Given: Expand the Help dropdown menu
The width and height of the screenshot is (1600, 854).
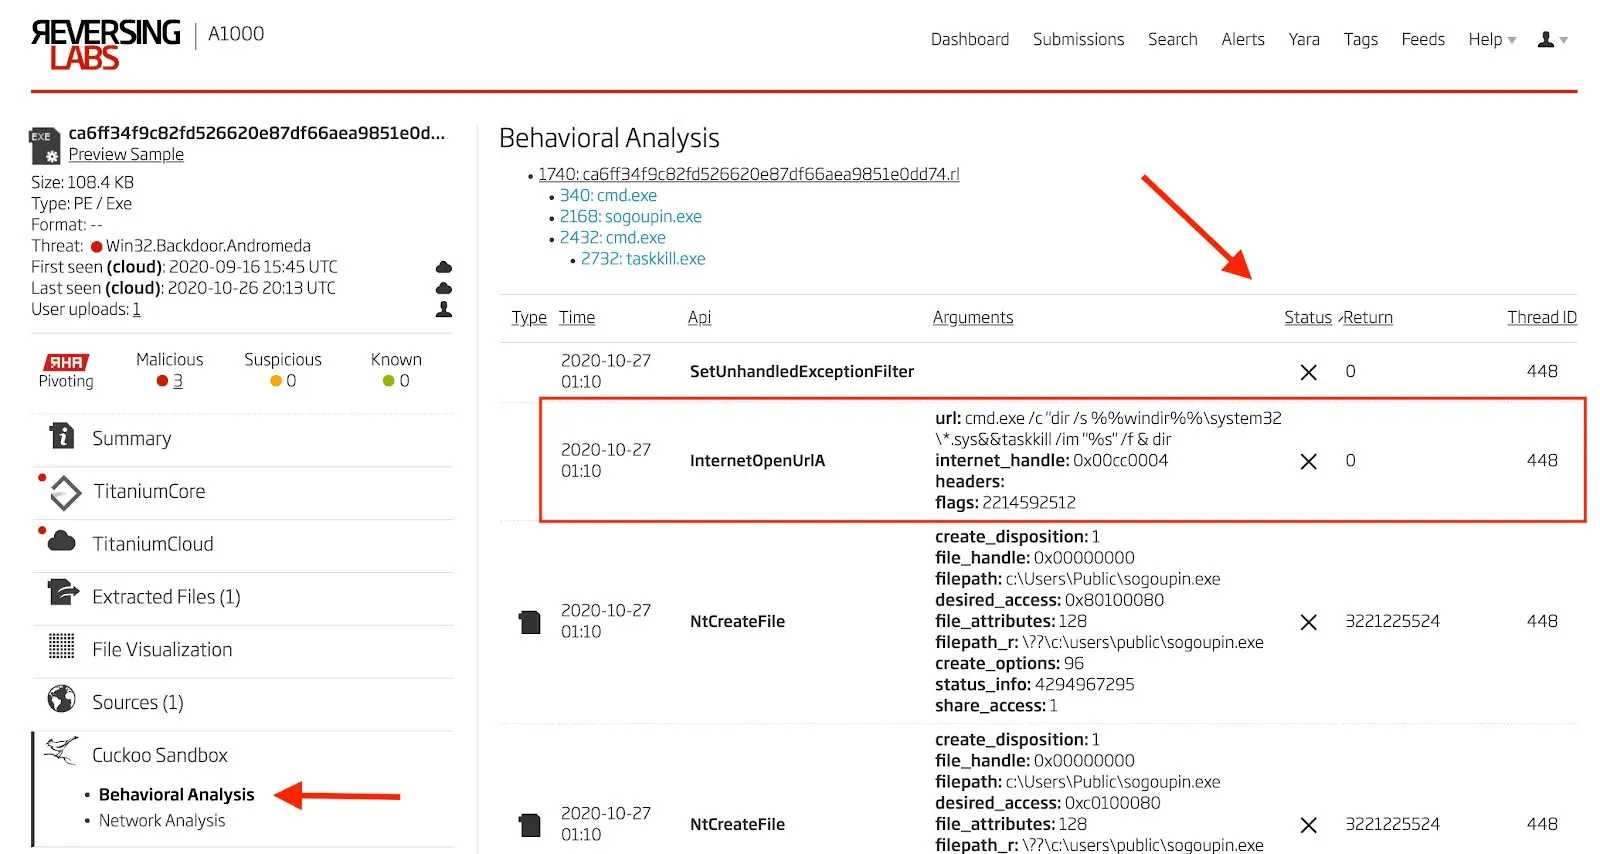Looking at the screenshot, I should (x=1491, y=40).
